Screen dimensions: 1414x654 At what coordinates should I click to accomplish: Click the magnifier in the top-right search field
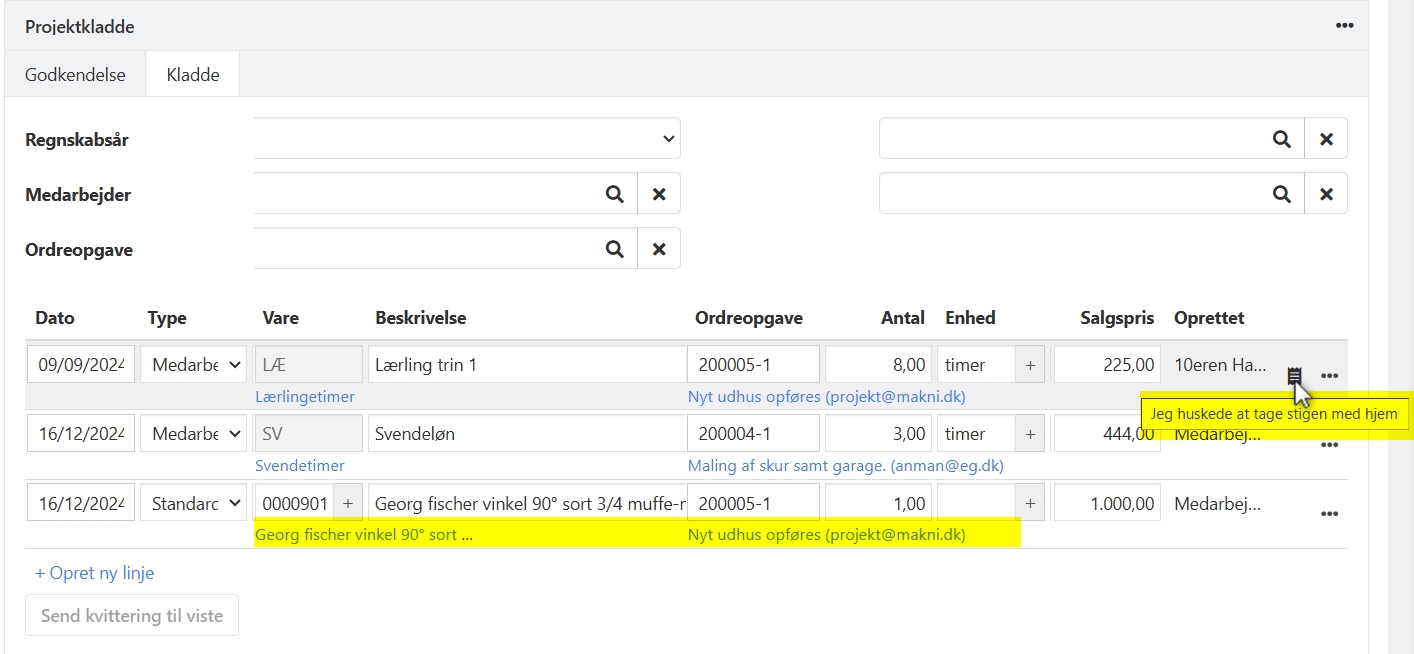[1282, 138]
